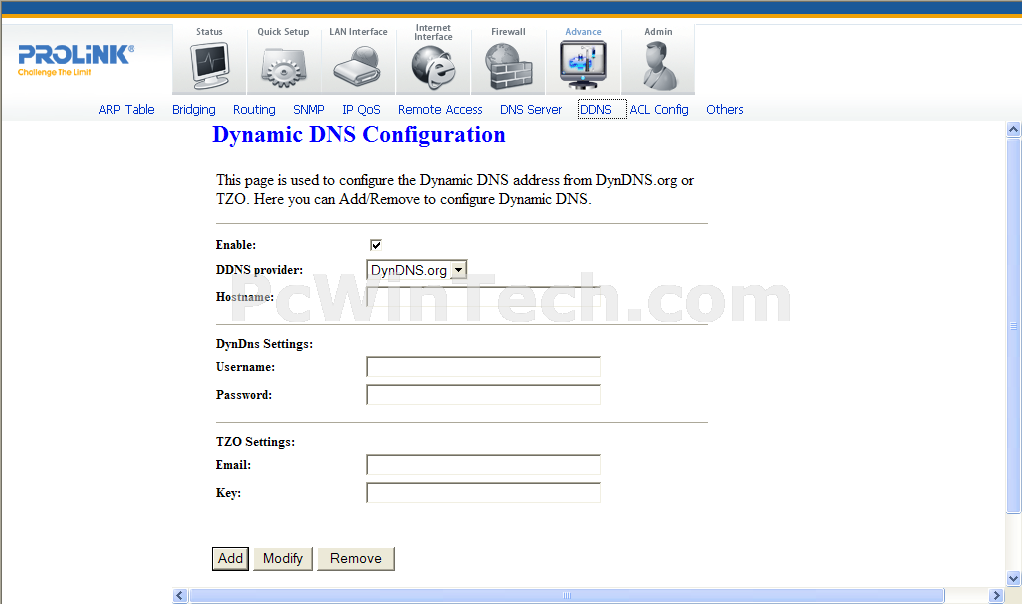Open the Quick Setup gear icon
Image resolution: width=1022 pixels, height=604 pixels.
tap(284, 68)
